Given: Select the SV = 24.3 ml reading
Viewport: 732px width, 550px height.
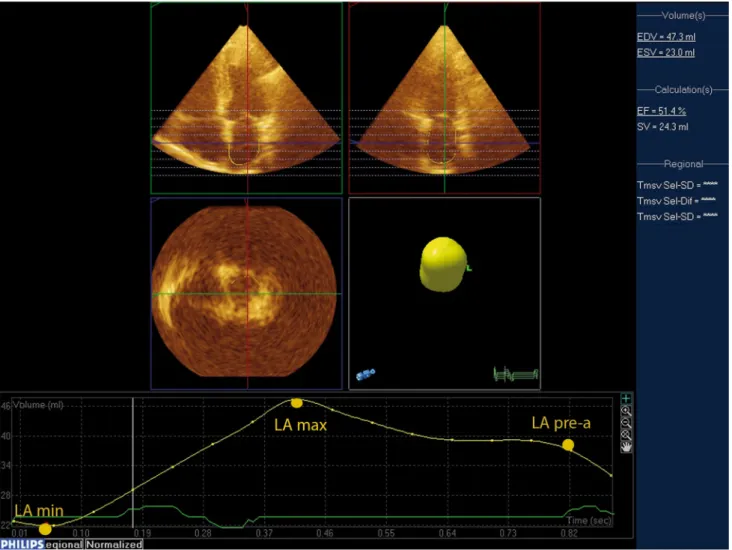Looking at the screenshot, I should (x=662, y=127).
